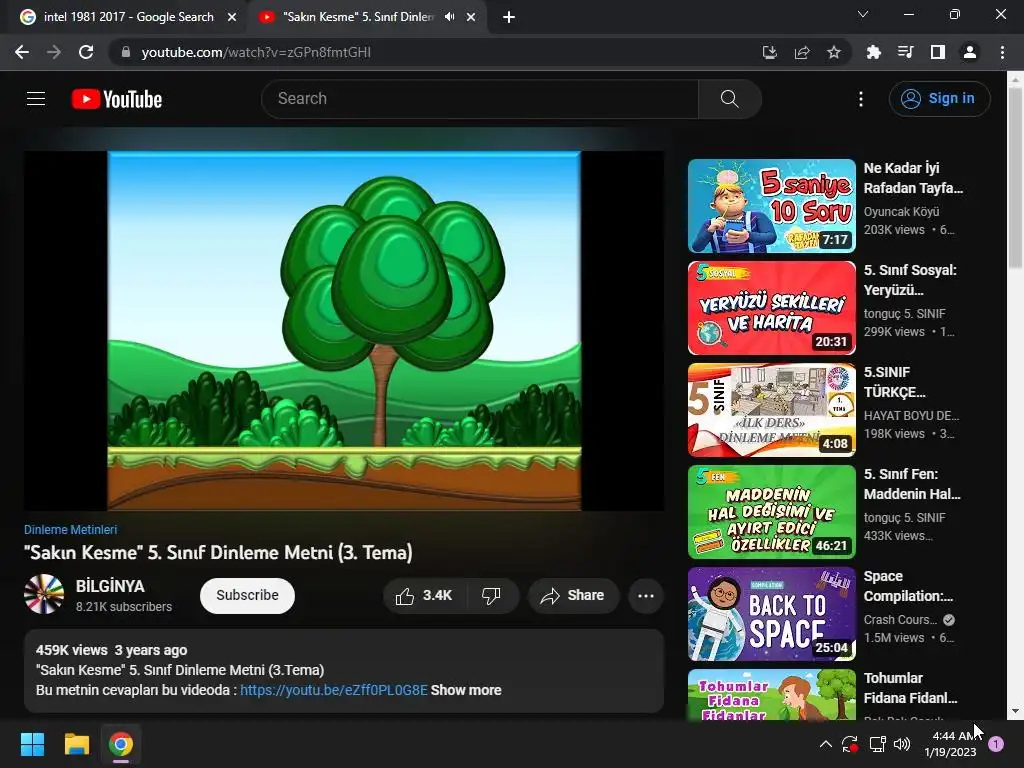Image resolution: width=1024 pixels, height=768 pixels.
Task: Open Space Compilation video title
Action: click(908, 586)
